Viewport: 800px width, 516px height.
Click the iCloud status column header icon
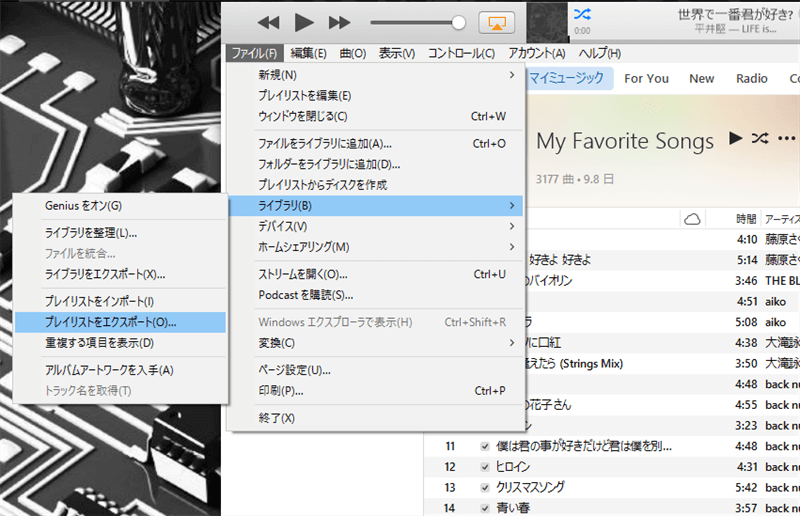[691, 218]
